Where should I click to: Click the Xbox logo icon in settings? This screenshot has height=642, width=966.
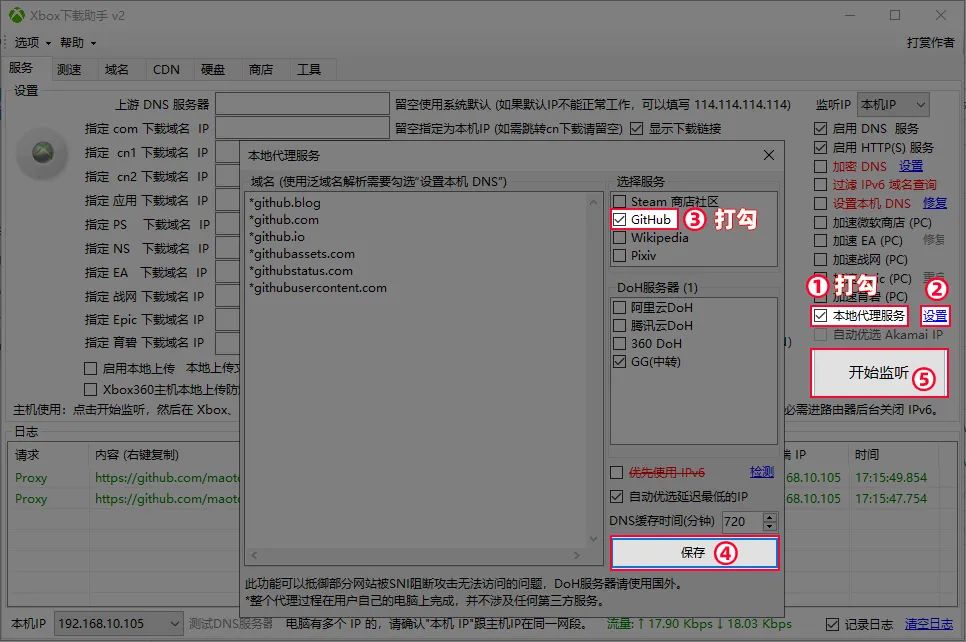42,152
